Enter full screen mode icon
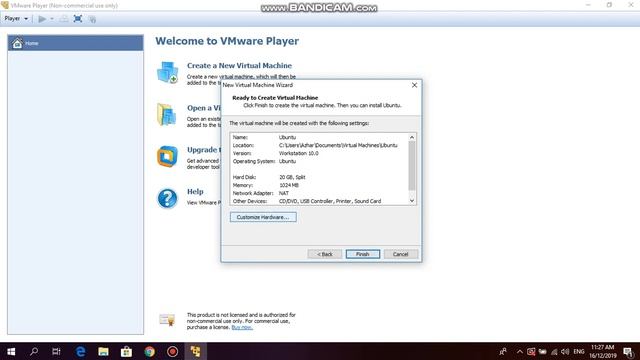This screenshot has height=360, width=640. [78, 19]
